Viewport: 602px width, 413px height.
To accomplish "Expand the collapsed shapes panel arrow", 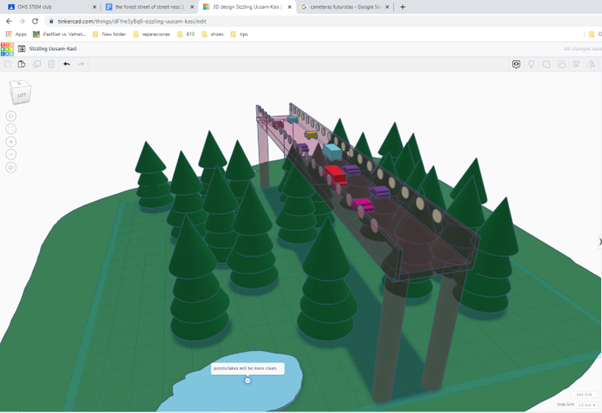I will pos(600,242).
